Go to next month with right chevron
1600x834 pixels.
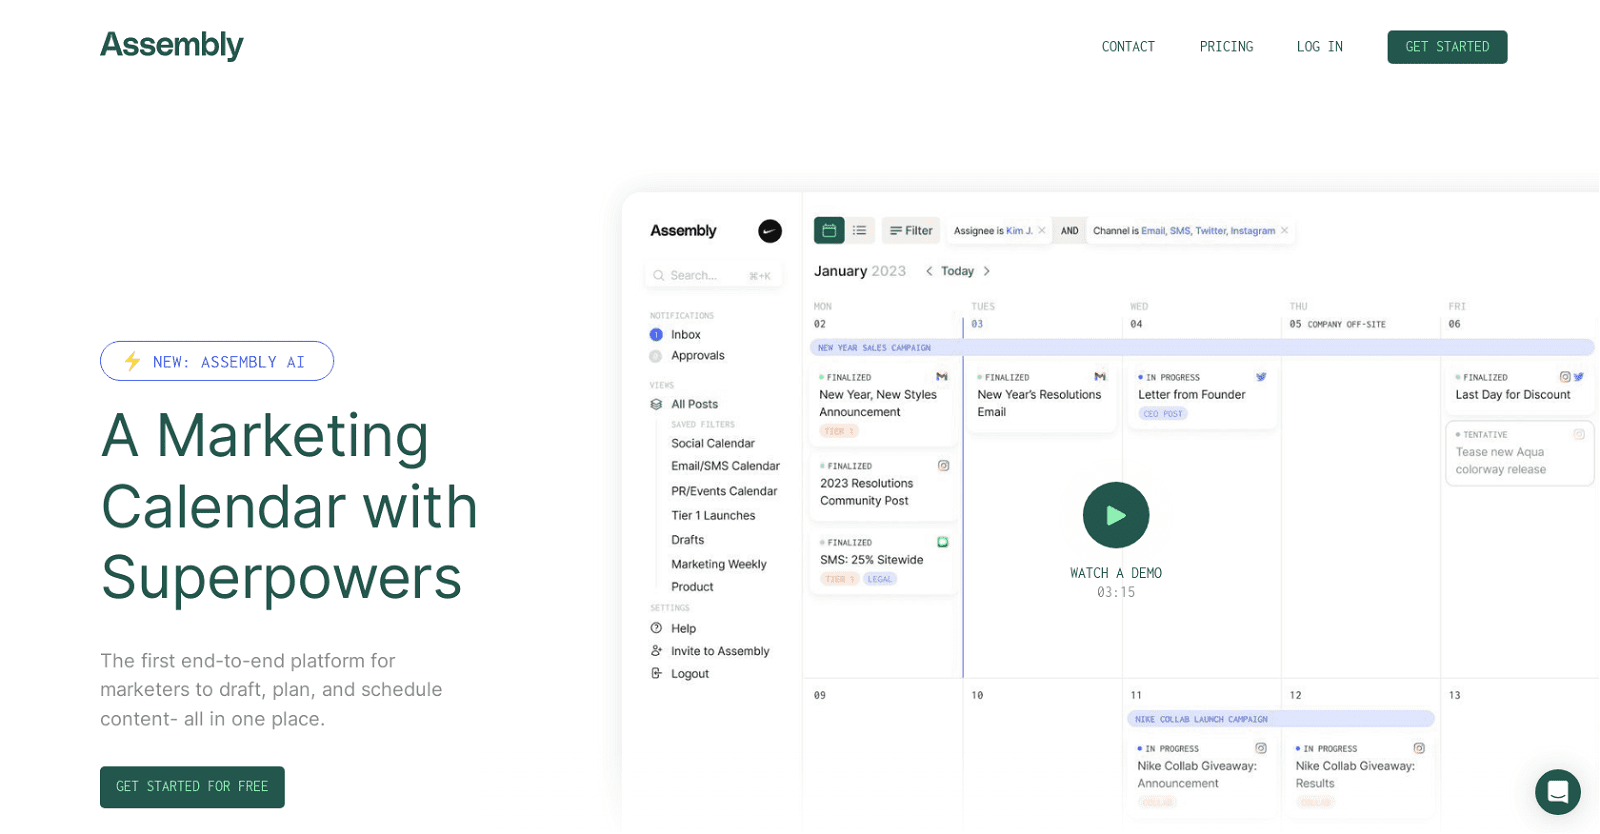[x=987, y=272]
